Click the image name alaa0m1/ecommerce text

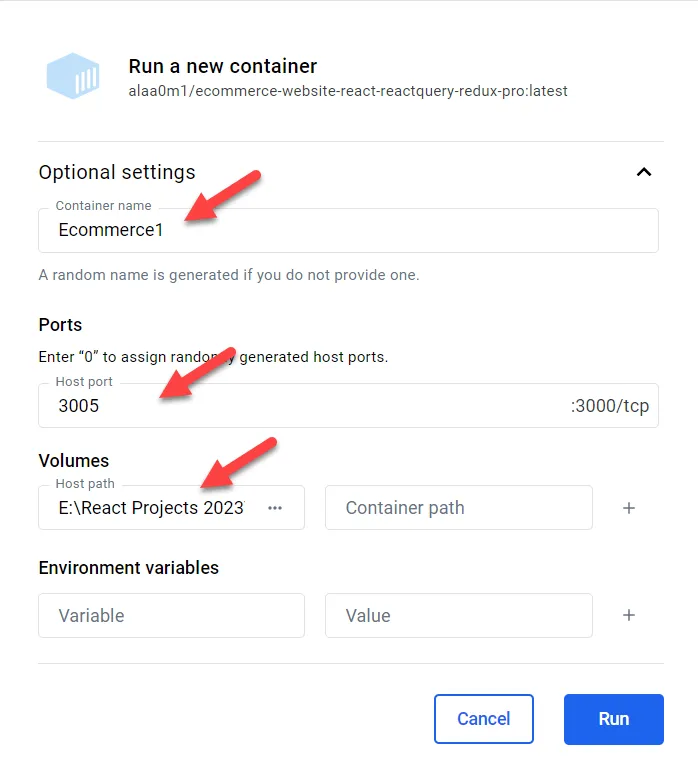(x=348, y=91)
